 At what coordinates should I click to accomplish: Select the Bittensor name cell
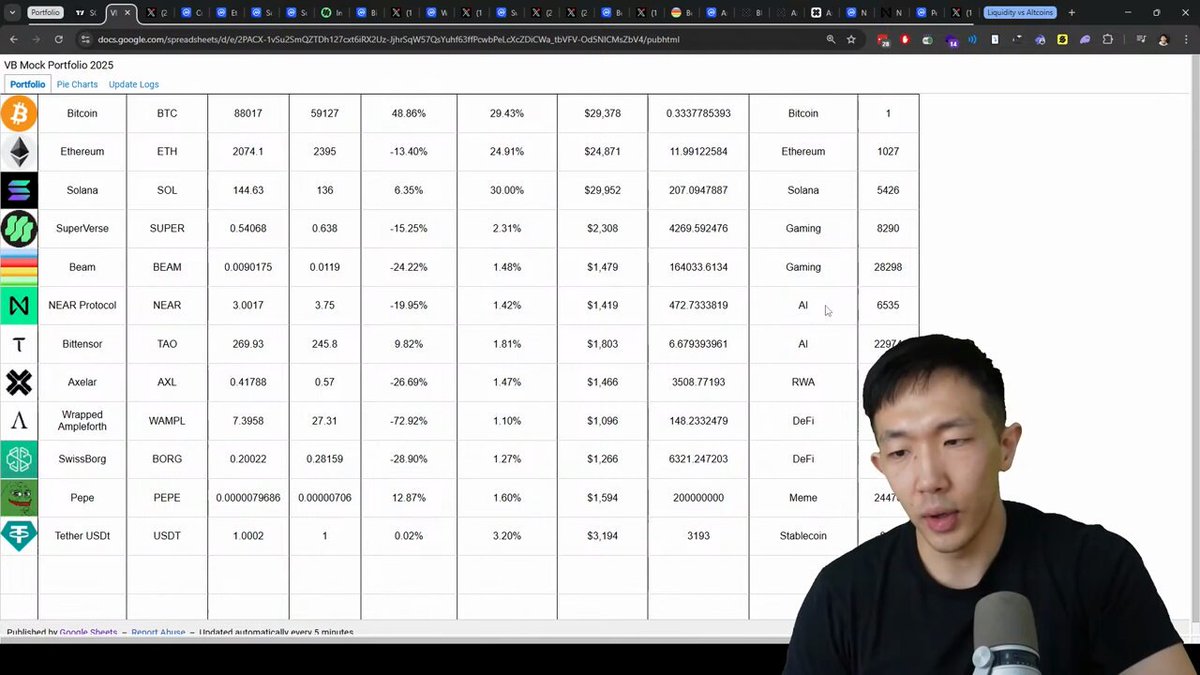[82, 344]
